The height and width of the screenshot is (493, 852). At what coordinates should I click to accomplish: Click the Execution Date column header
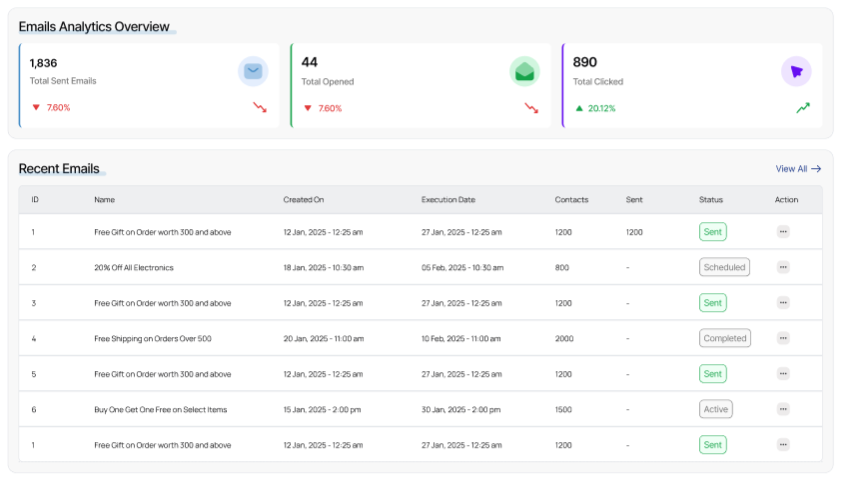448,200
